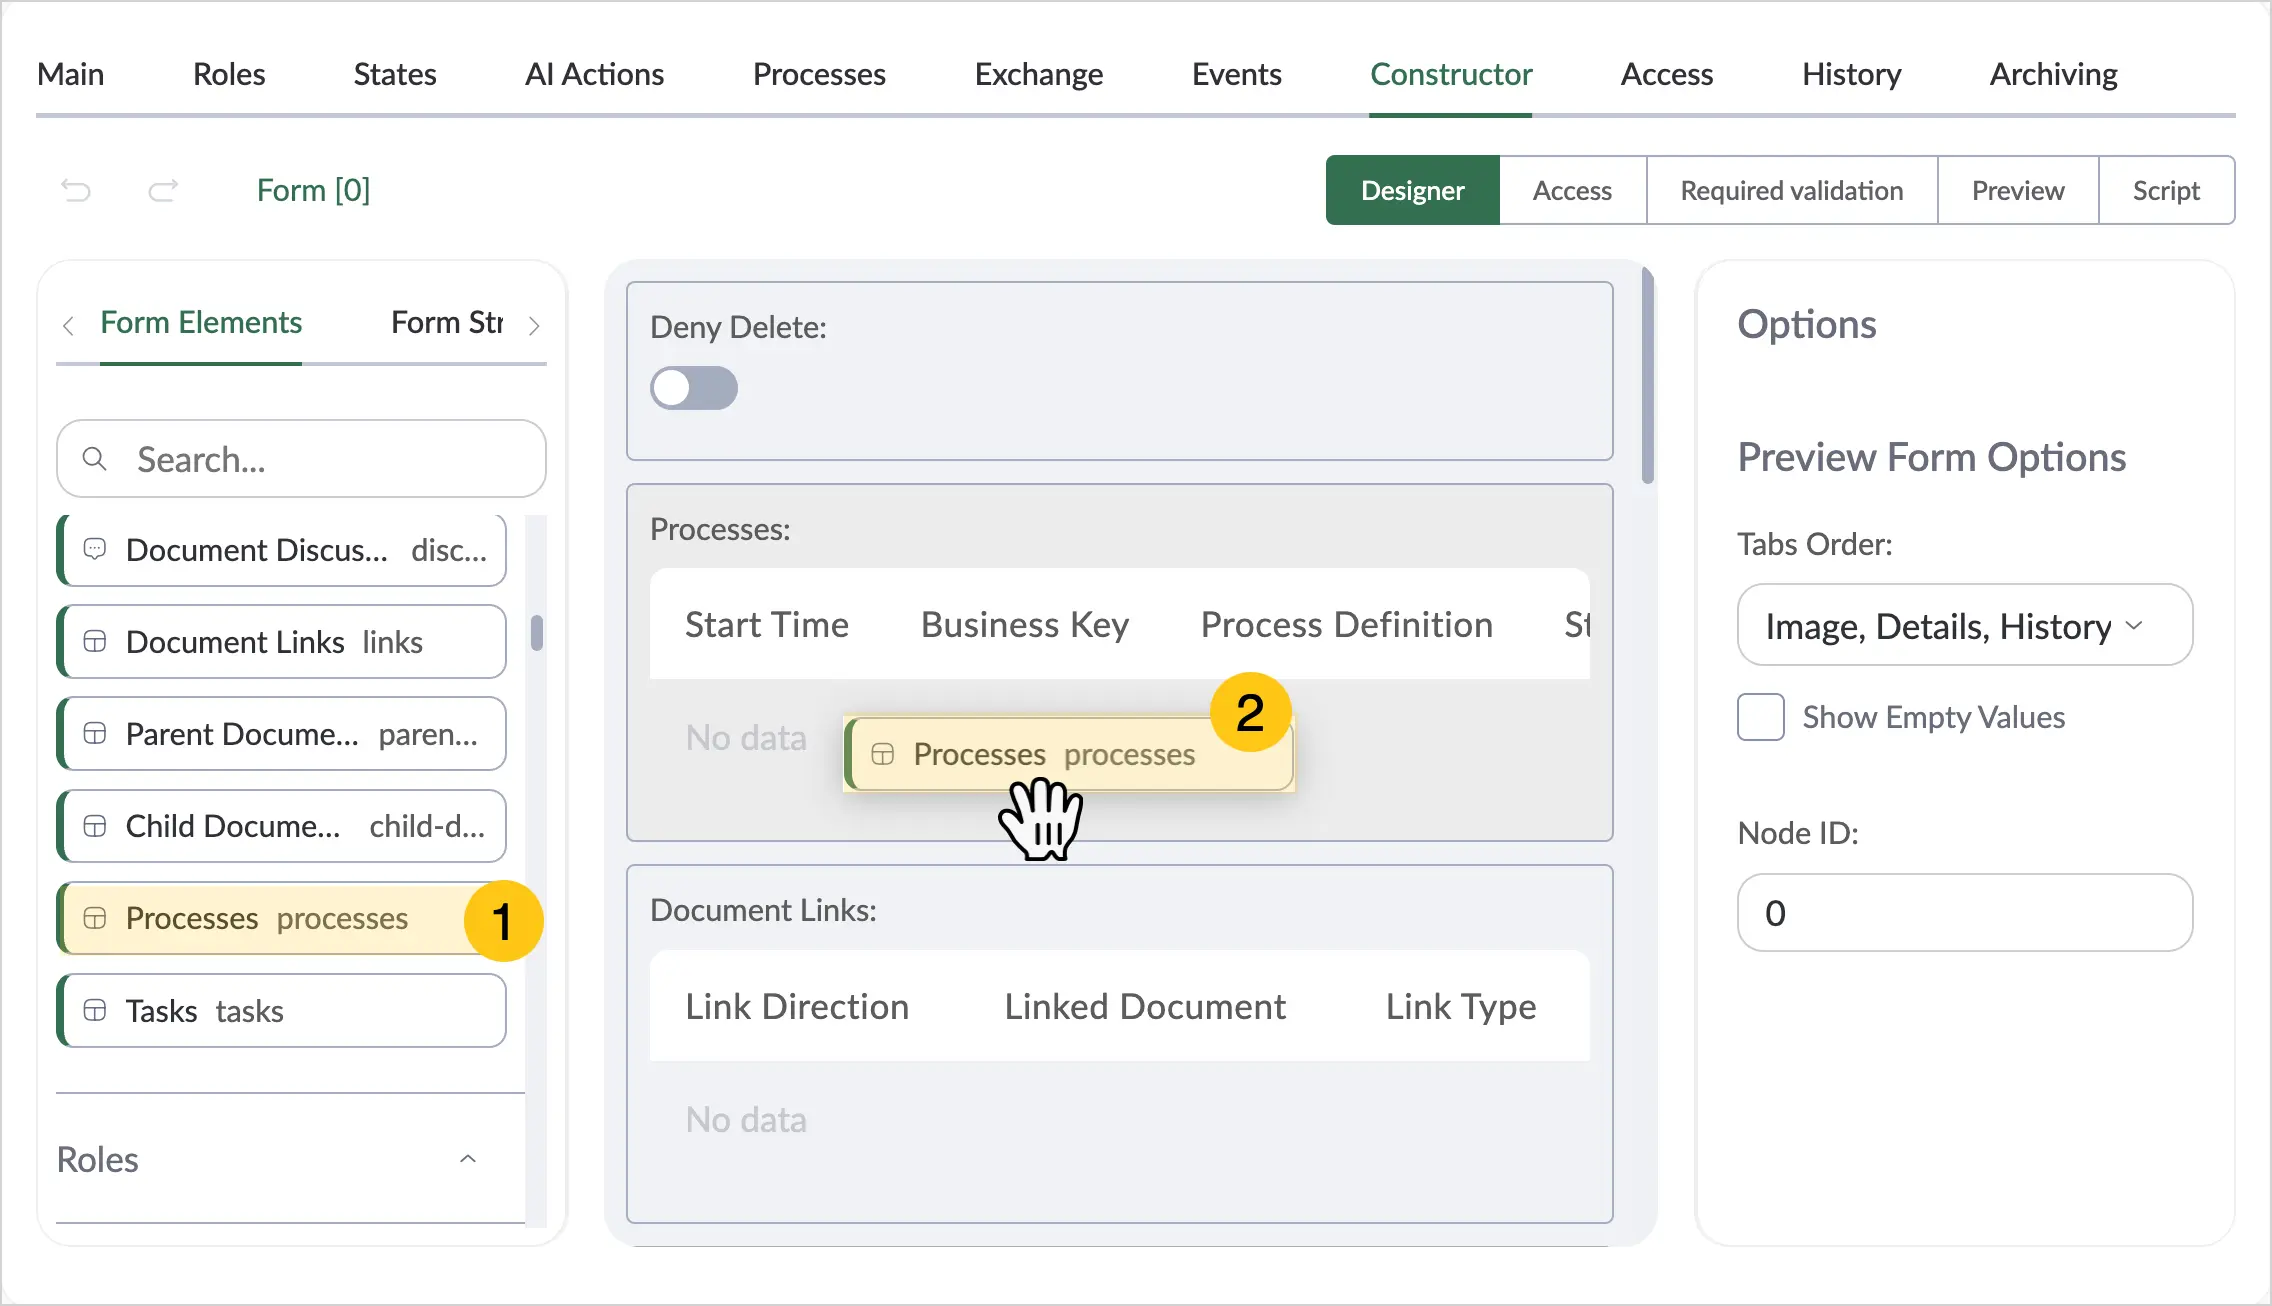Click the Linked Document column header
The image size is (2272, 1306).
(1145, 1007)
